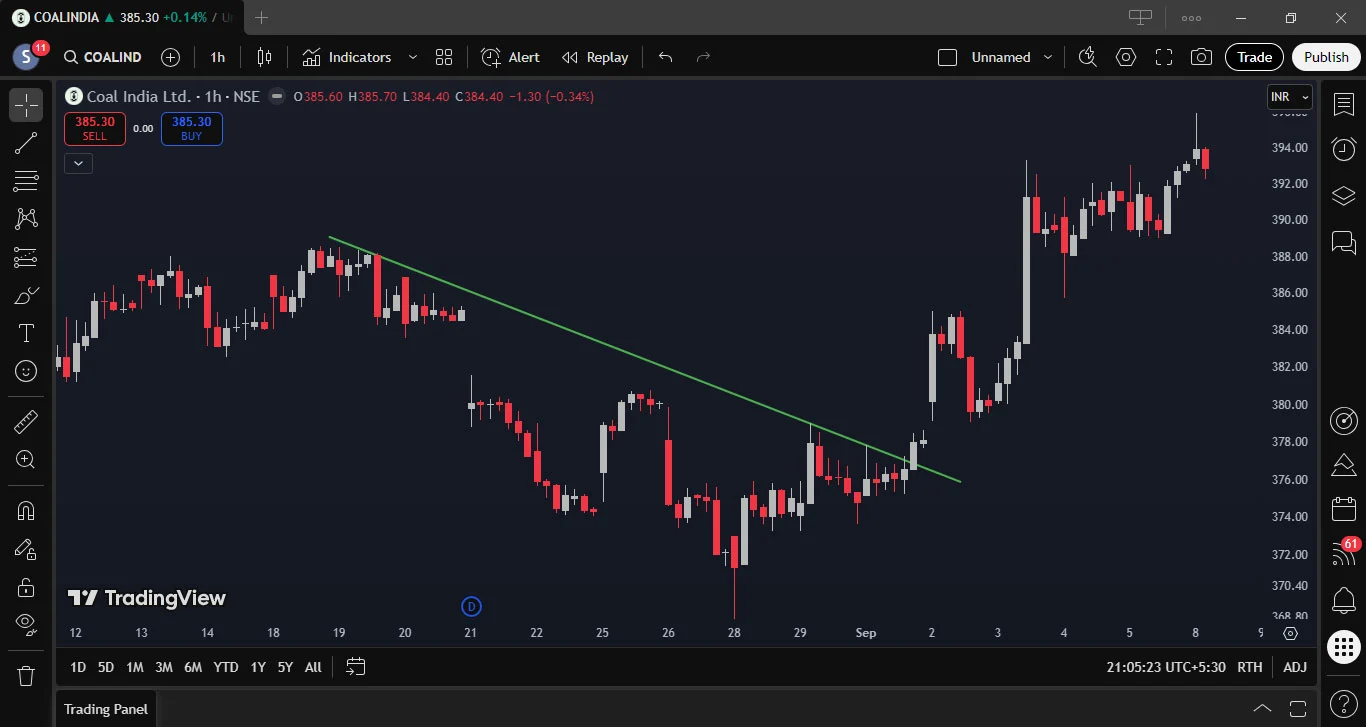
Task: Toggle the RTH session setting
Action: (x=1250, y=667)
